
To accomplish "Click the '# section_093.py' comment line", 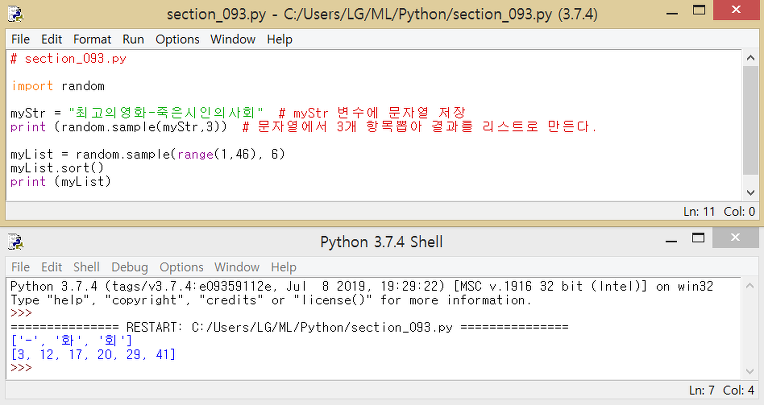I will point(69,58).
